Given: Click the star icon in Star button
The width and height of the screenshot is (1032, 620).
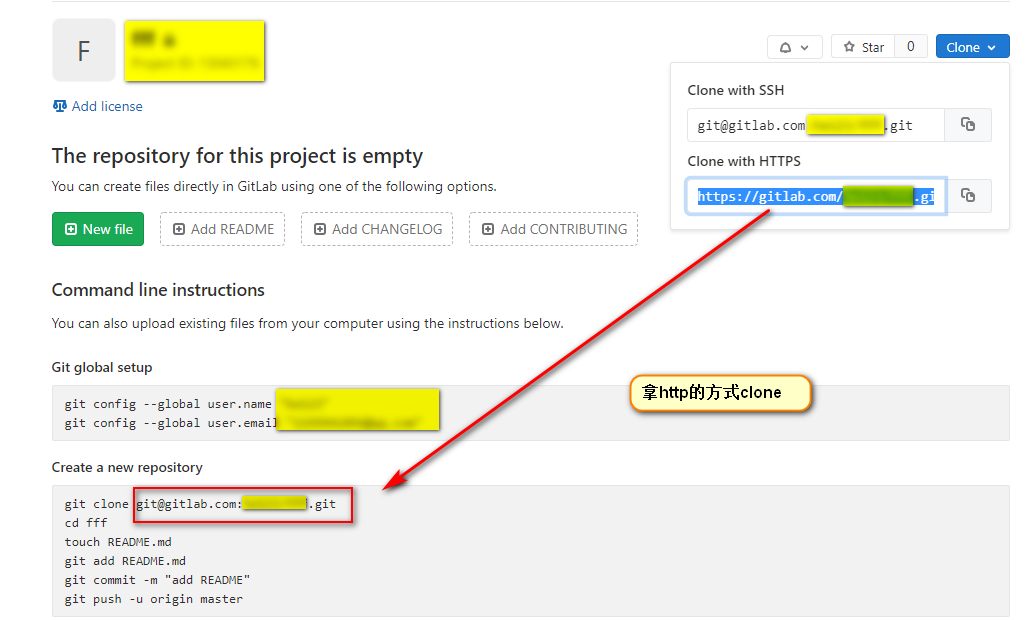Looking at the screenshot, I should [849, 47].
